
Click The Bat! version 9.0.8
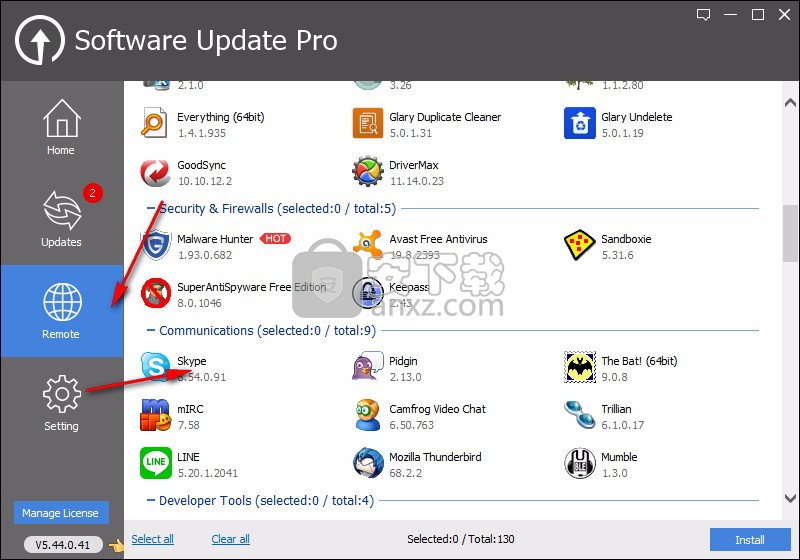coord(614,377)
